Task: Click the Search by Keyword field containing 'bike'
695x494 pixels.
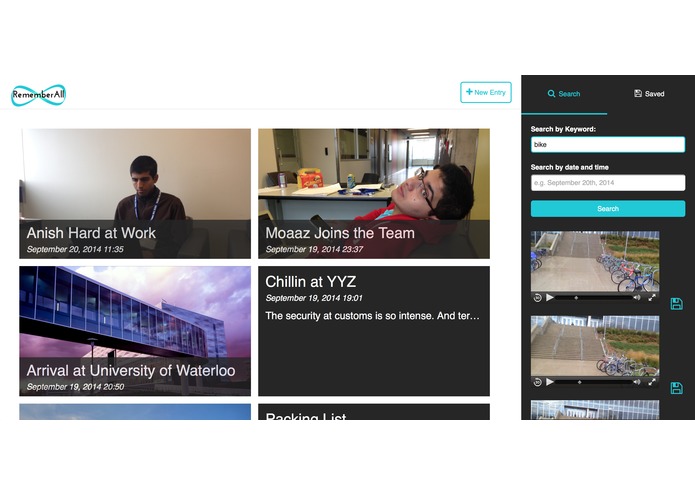Action: (x=608, y=144)
